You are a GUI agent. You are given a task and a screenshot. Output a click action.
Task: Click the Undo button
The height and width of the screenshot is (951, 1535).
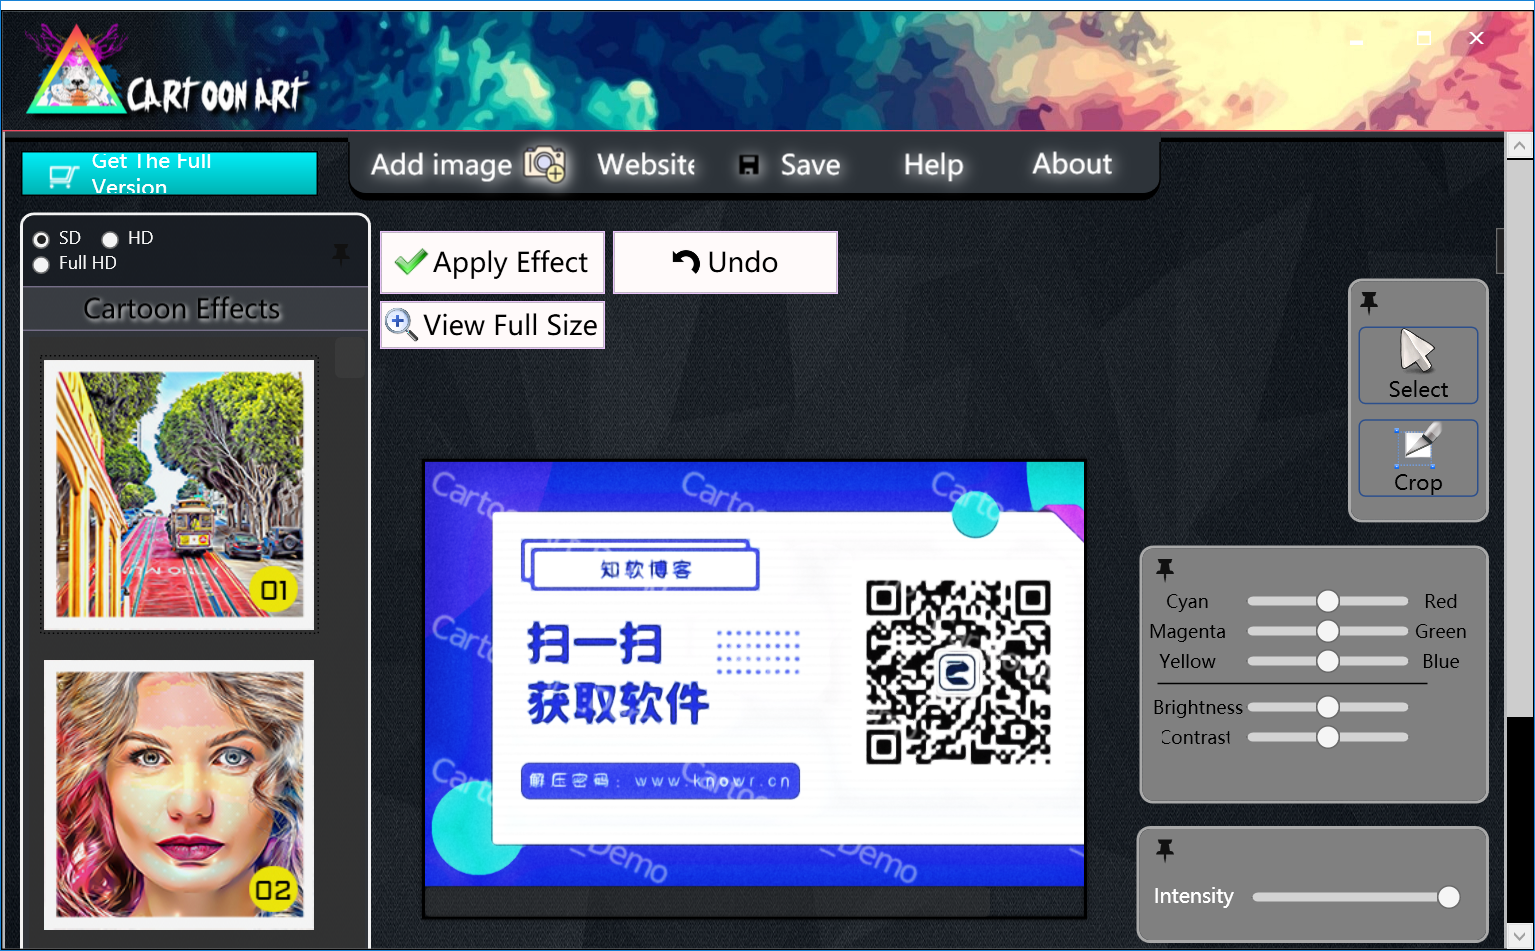(725, 262)
